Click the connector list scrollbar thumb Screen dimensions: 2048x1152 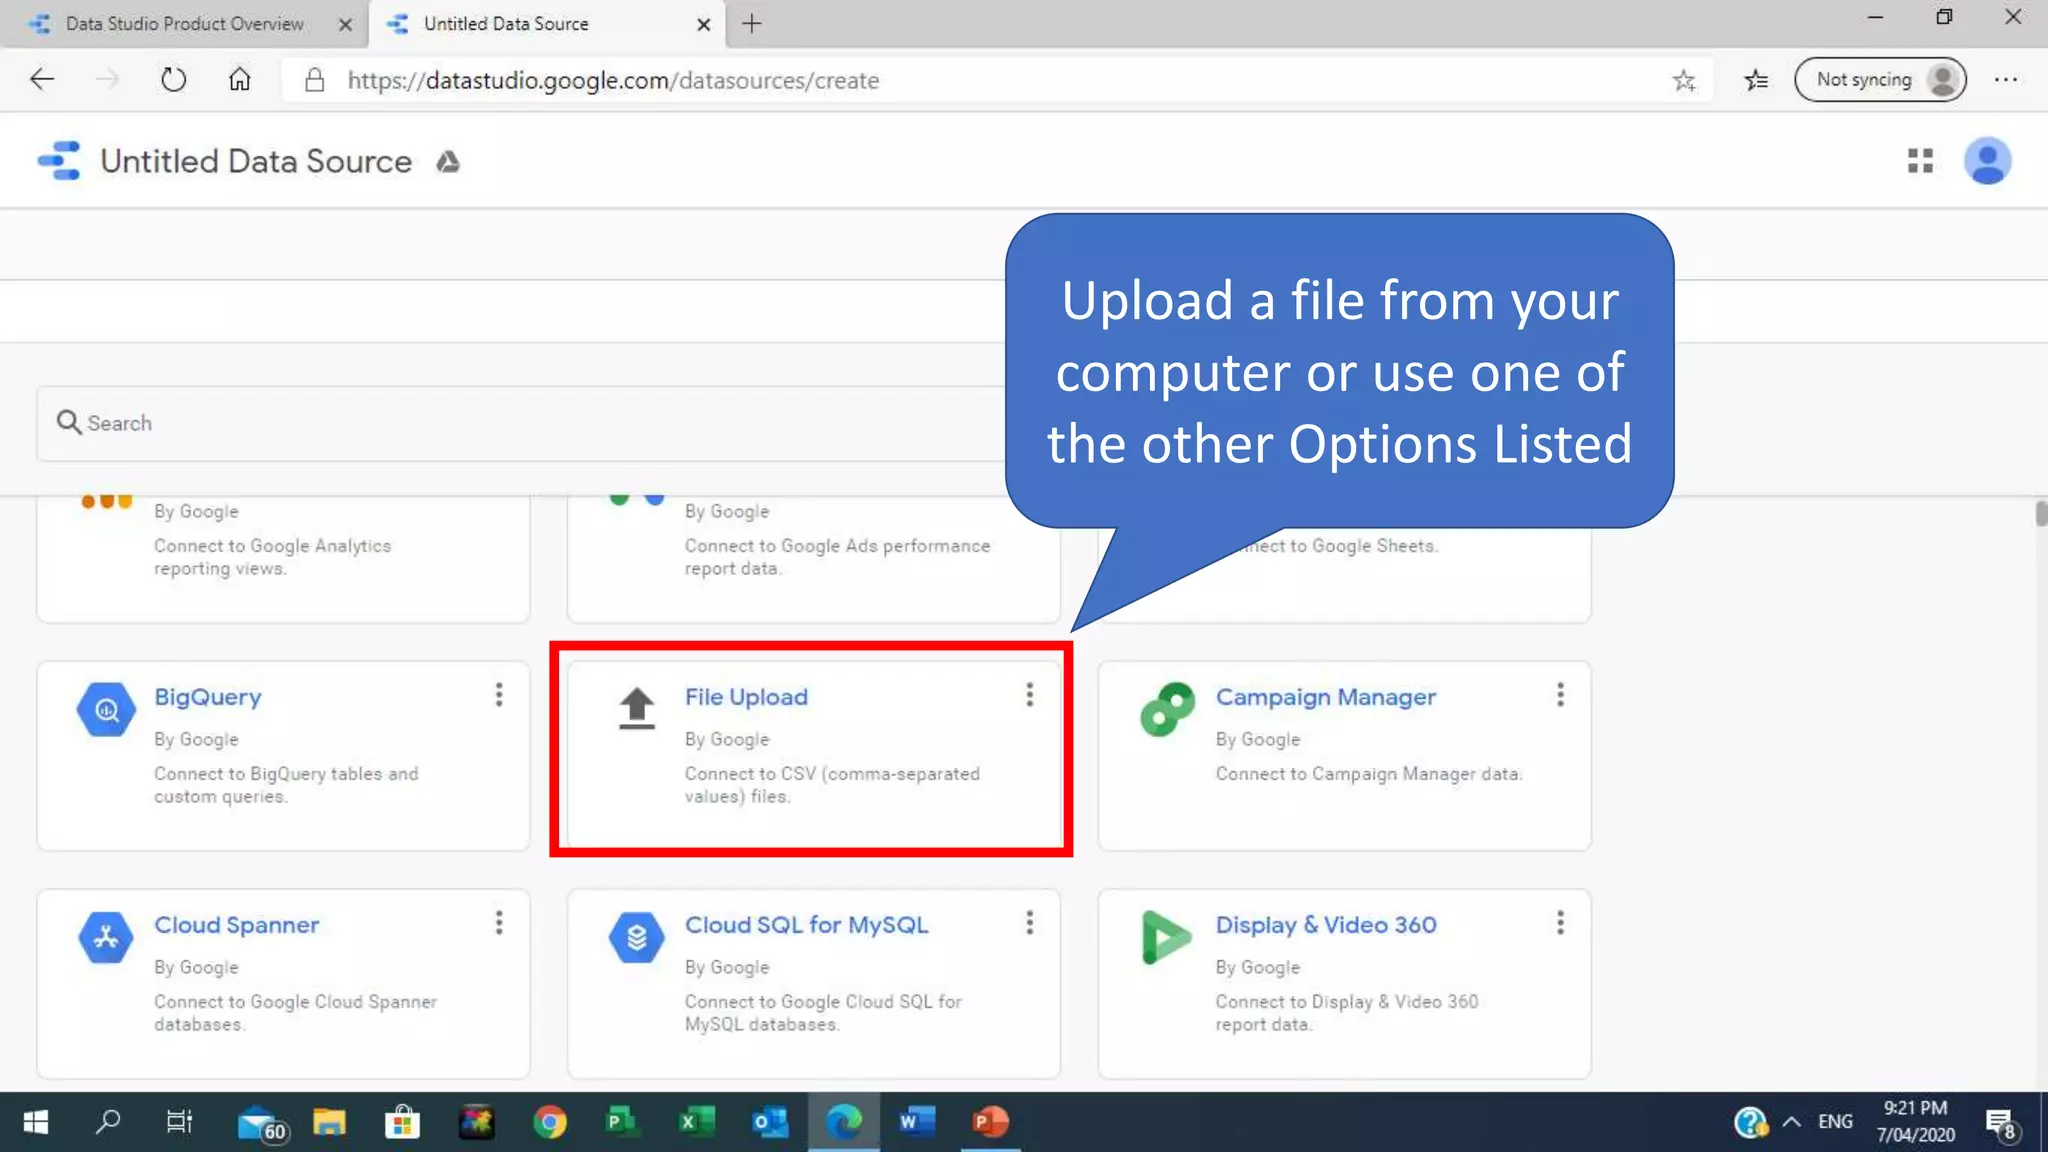[2040, 514]
